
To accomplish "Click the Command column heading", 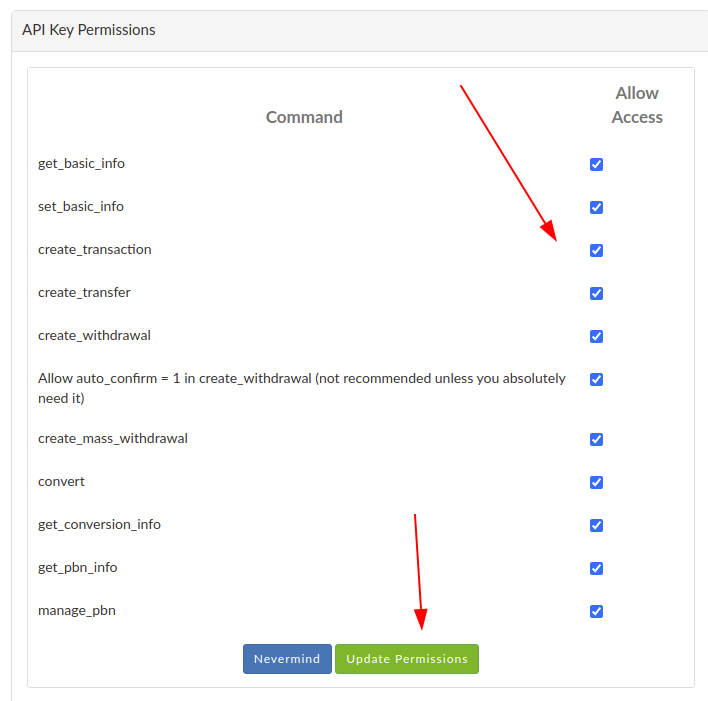I will point(304,117).
